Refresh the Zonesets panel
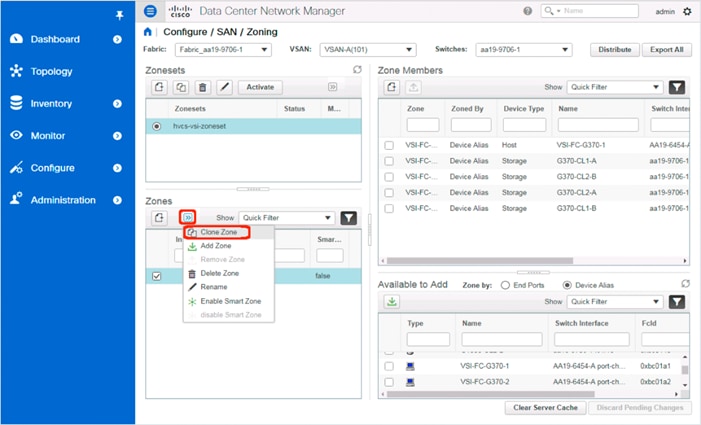701x425 pixels. point(357,70)
